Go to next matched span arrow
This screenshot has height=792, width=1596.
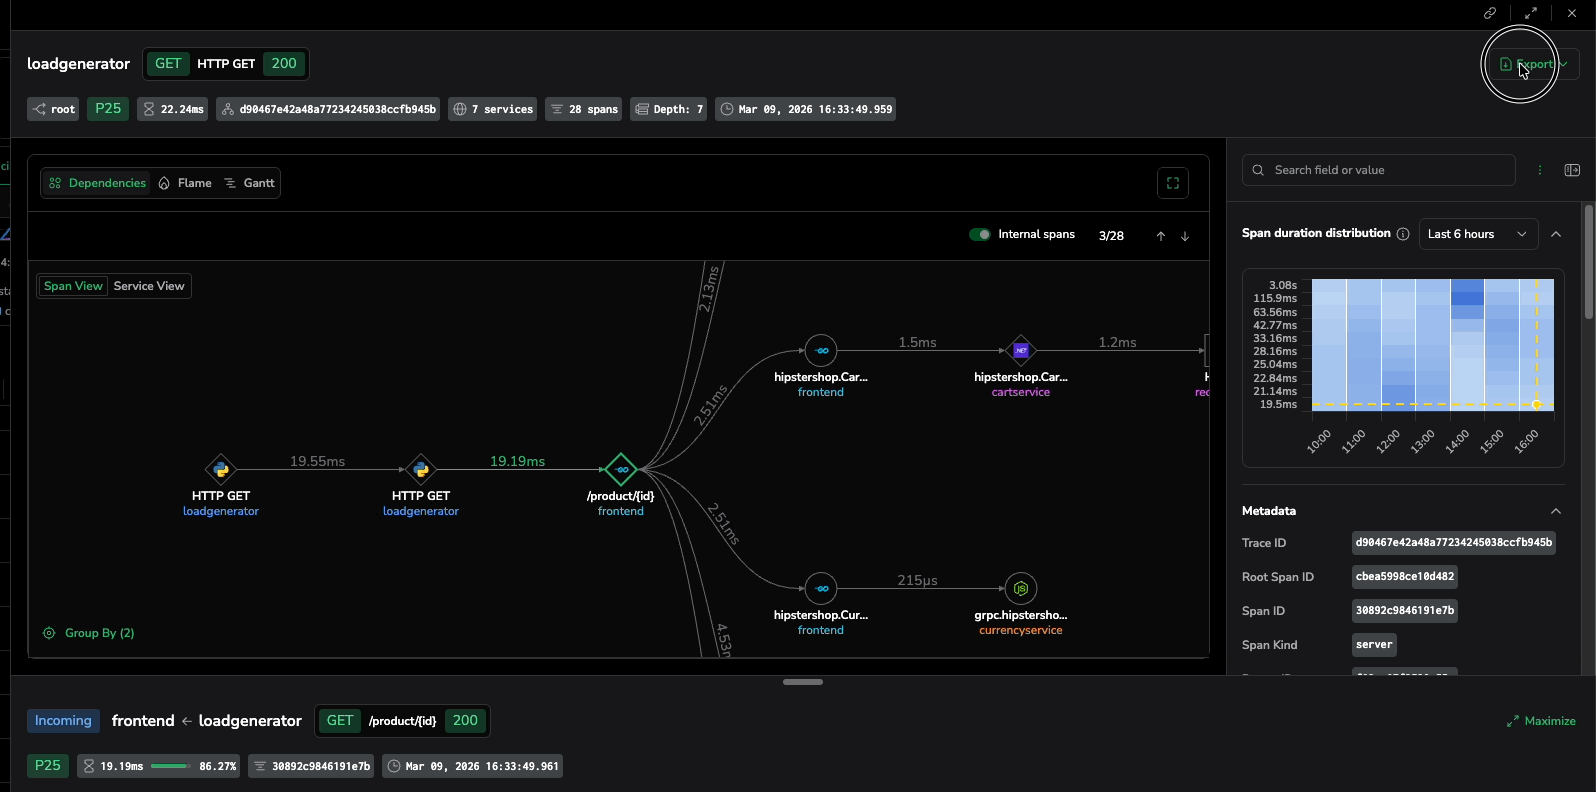click(x=1185, y=236)
